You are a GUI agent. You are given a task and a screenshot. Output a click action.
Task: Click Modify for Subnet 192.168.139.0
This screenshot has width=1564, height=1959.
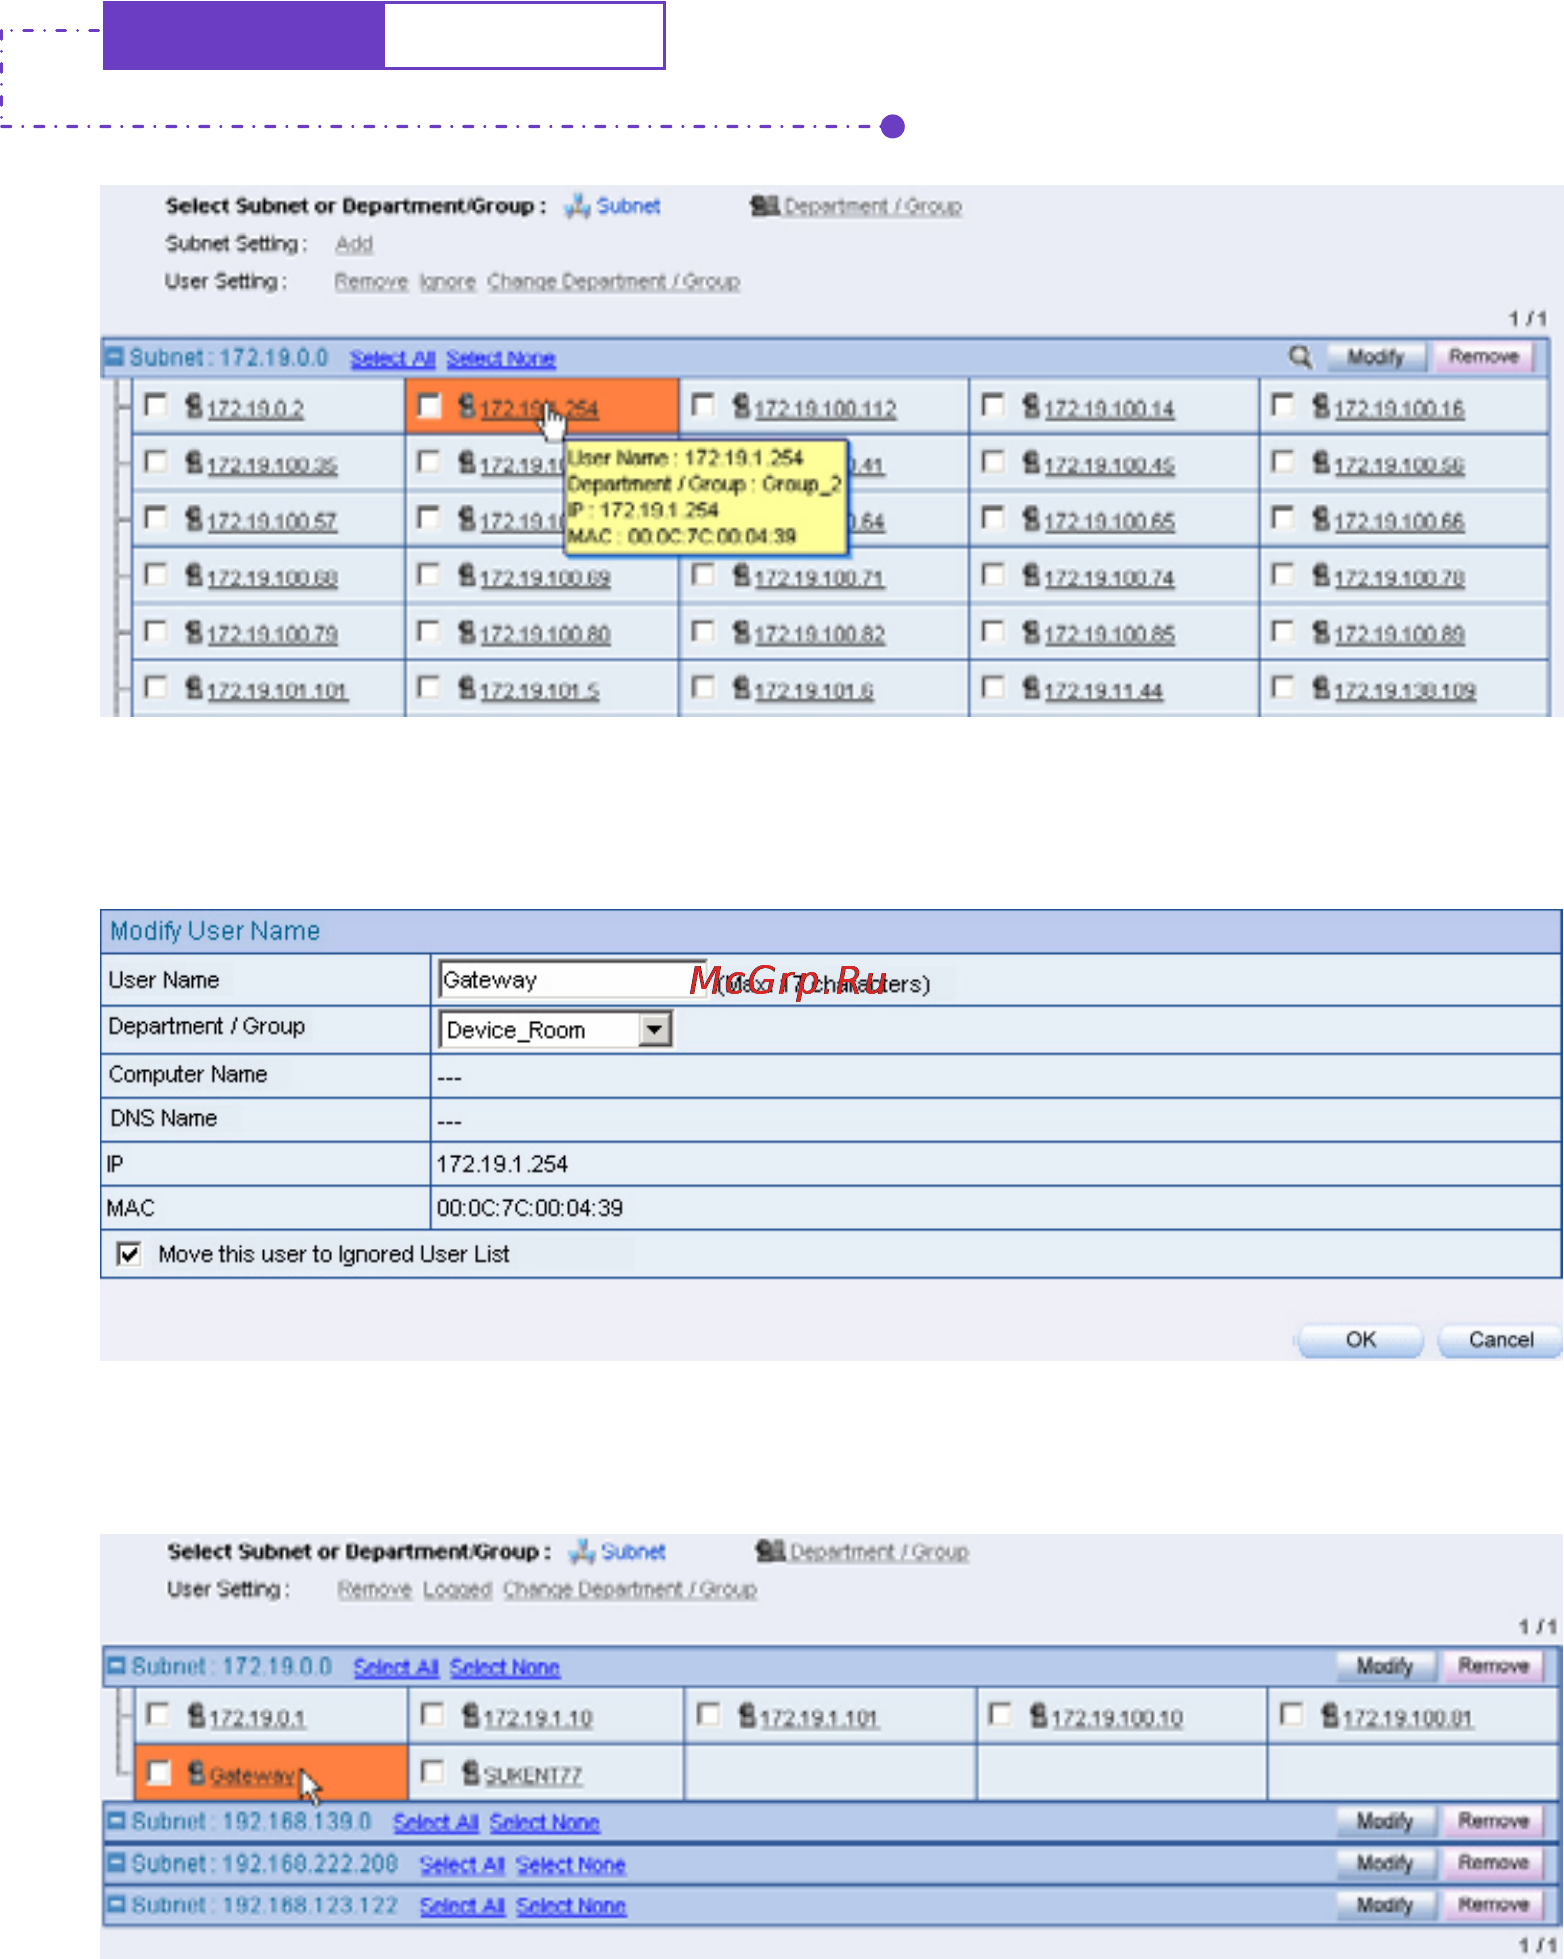tap(1385, 1821)
